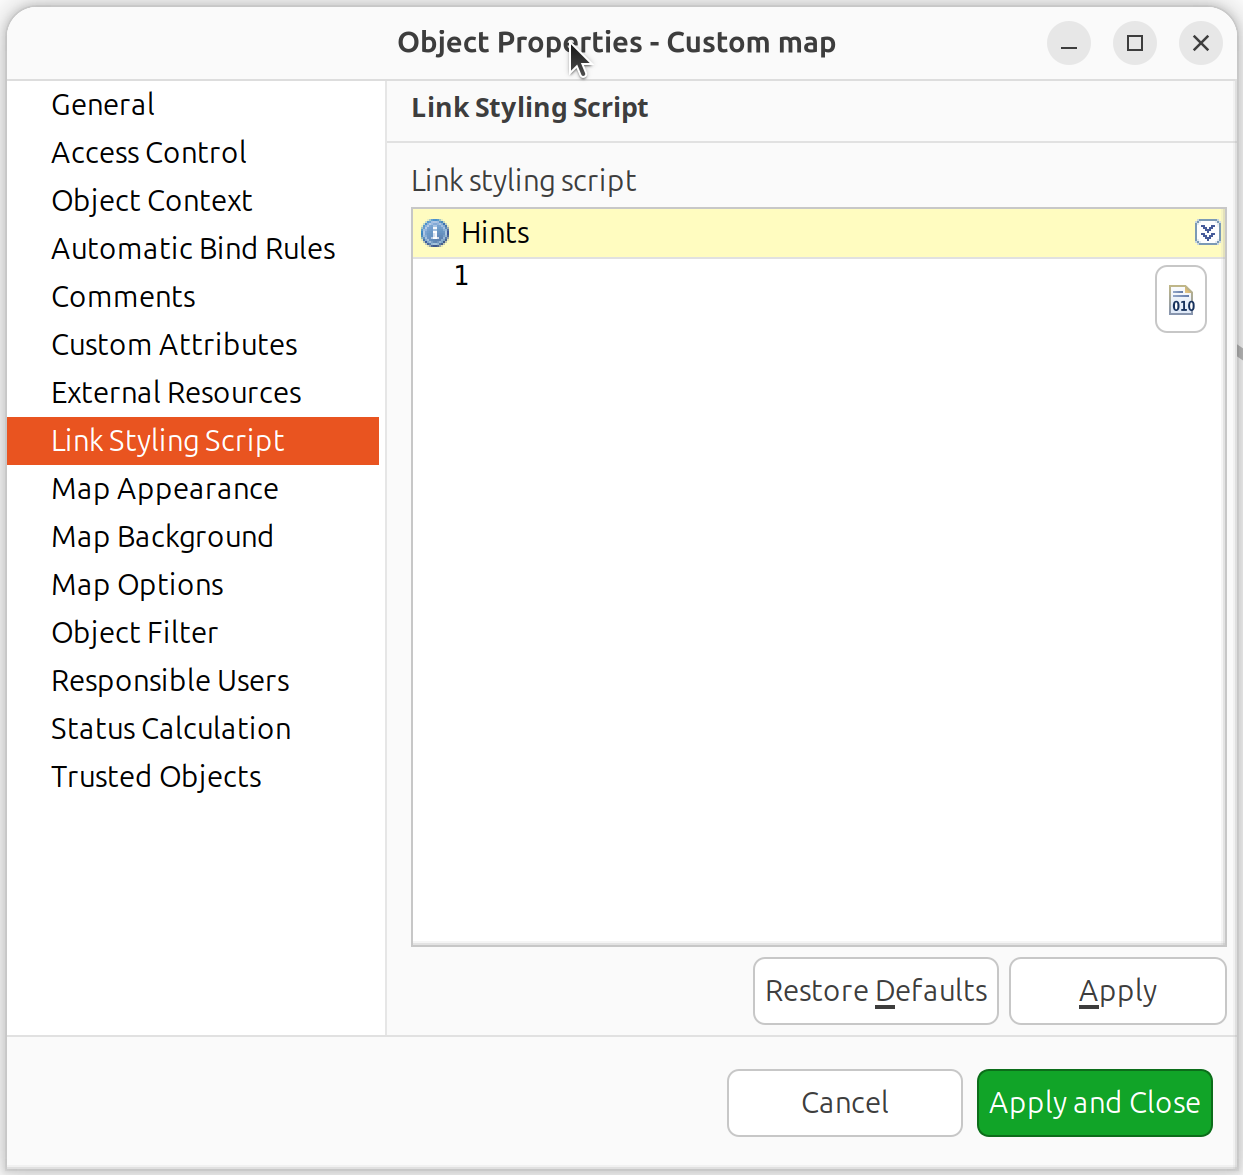Viewport: 1243px width, 1175px height.
Task: Expand the Hints section with the double chevron
Action: tap(1208, 232)
